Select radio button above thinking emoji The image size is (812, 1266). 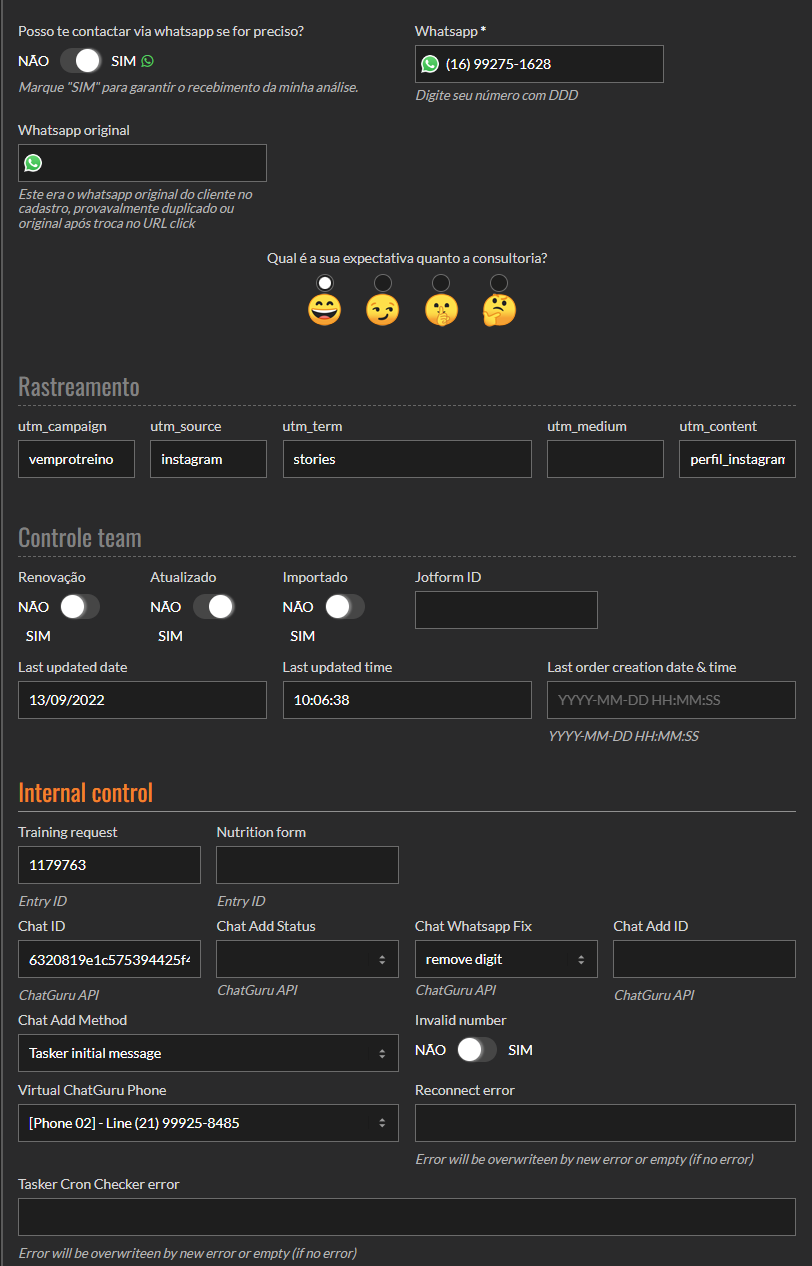[x=499, y=283]
